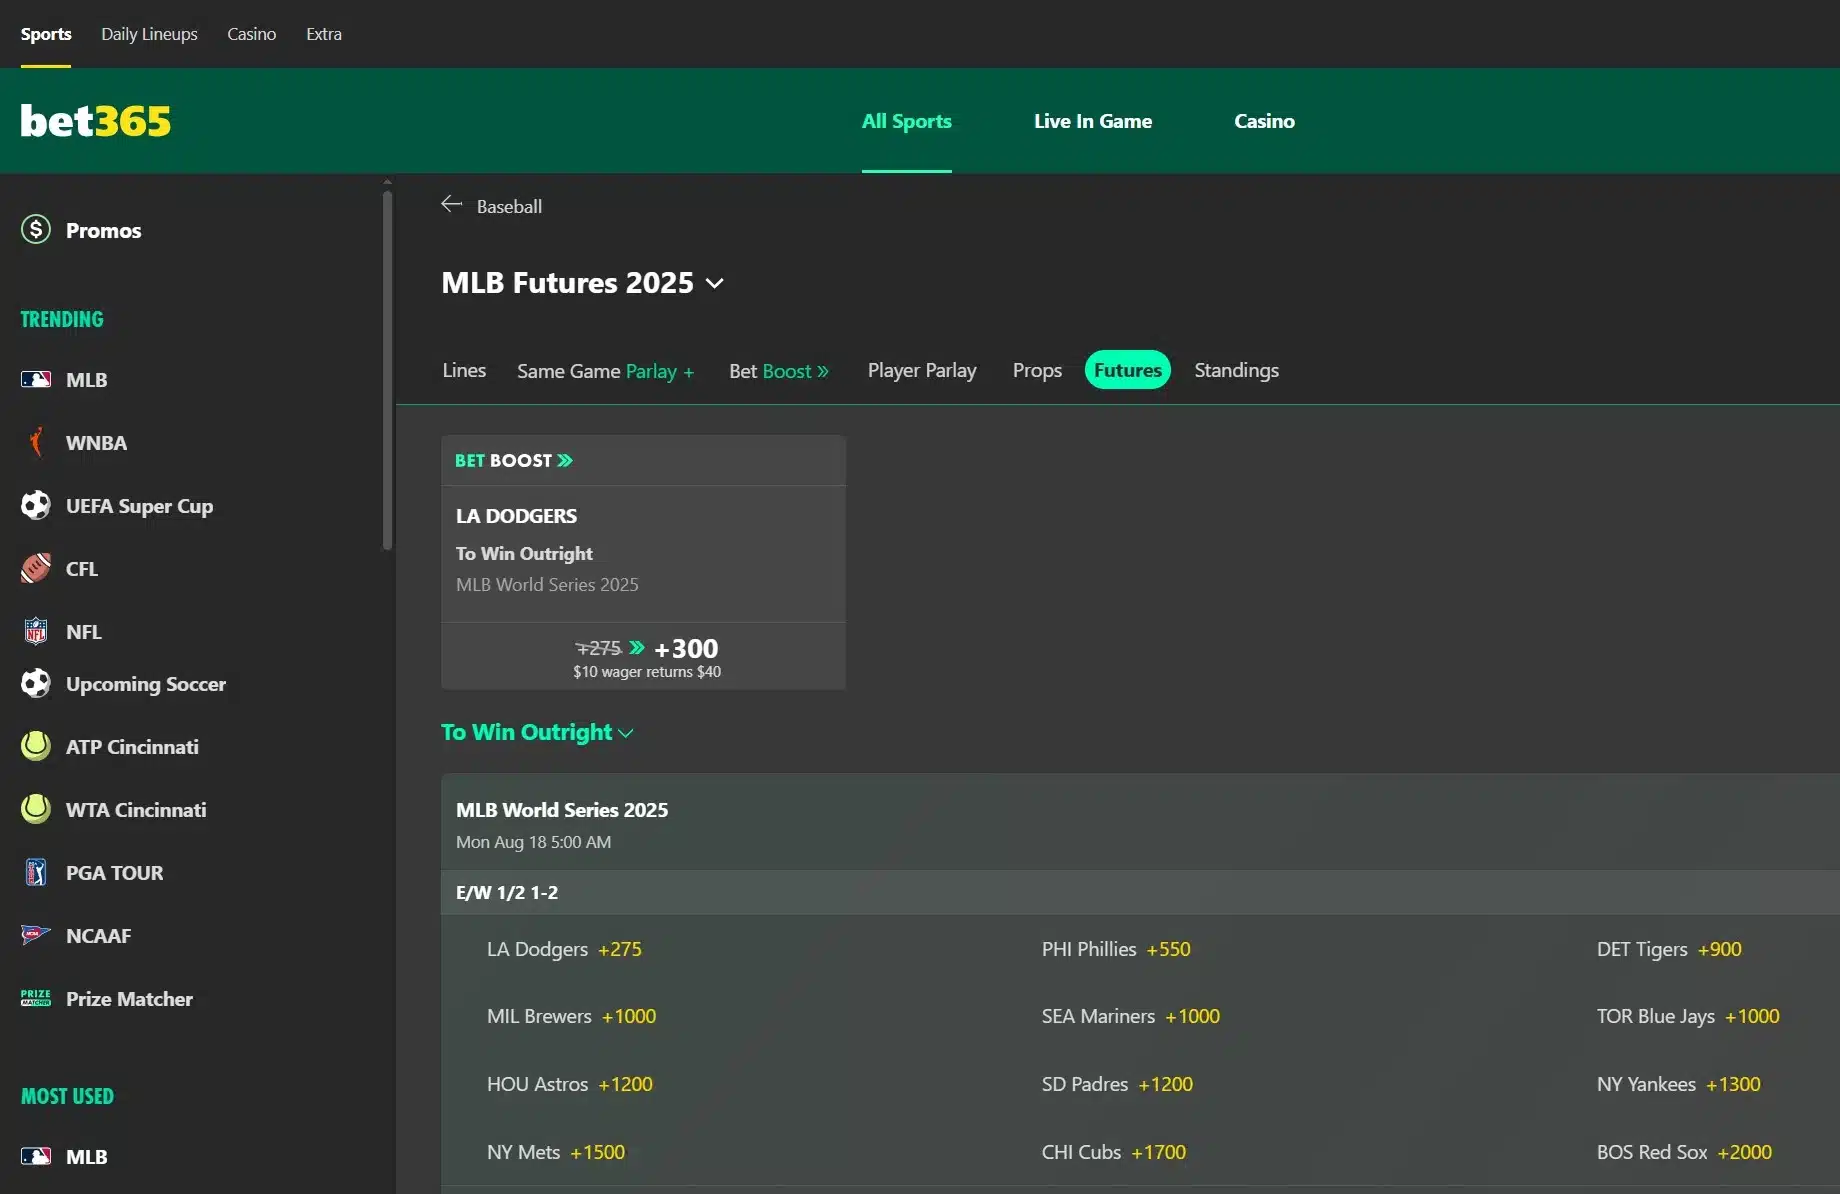The image size is (1840, 1194).
Task: Select the Futures tab
Action: tap(1128, 370)
